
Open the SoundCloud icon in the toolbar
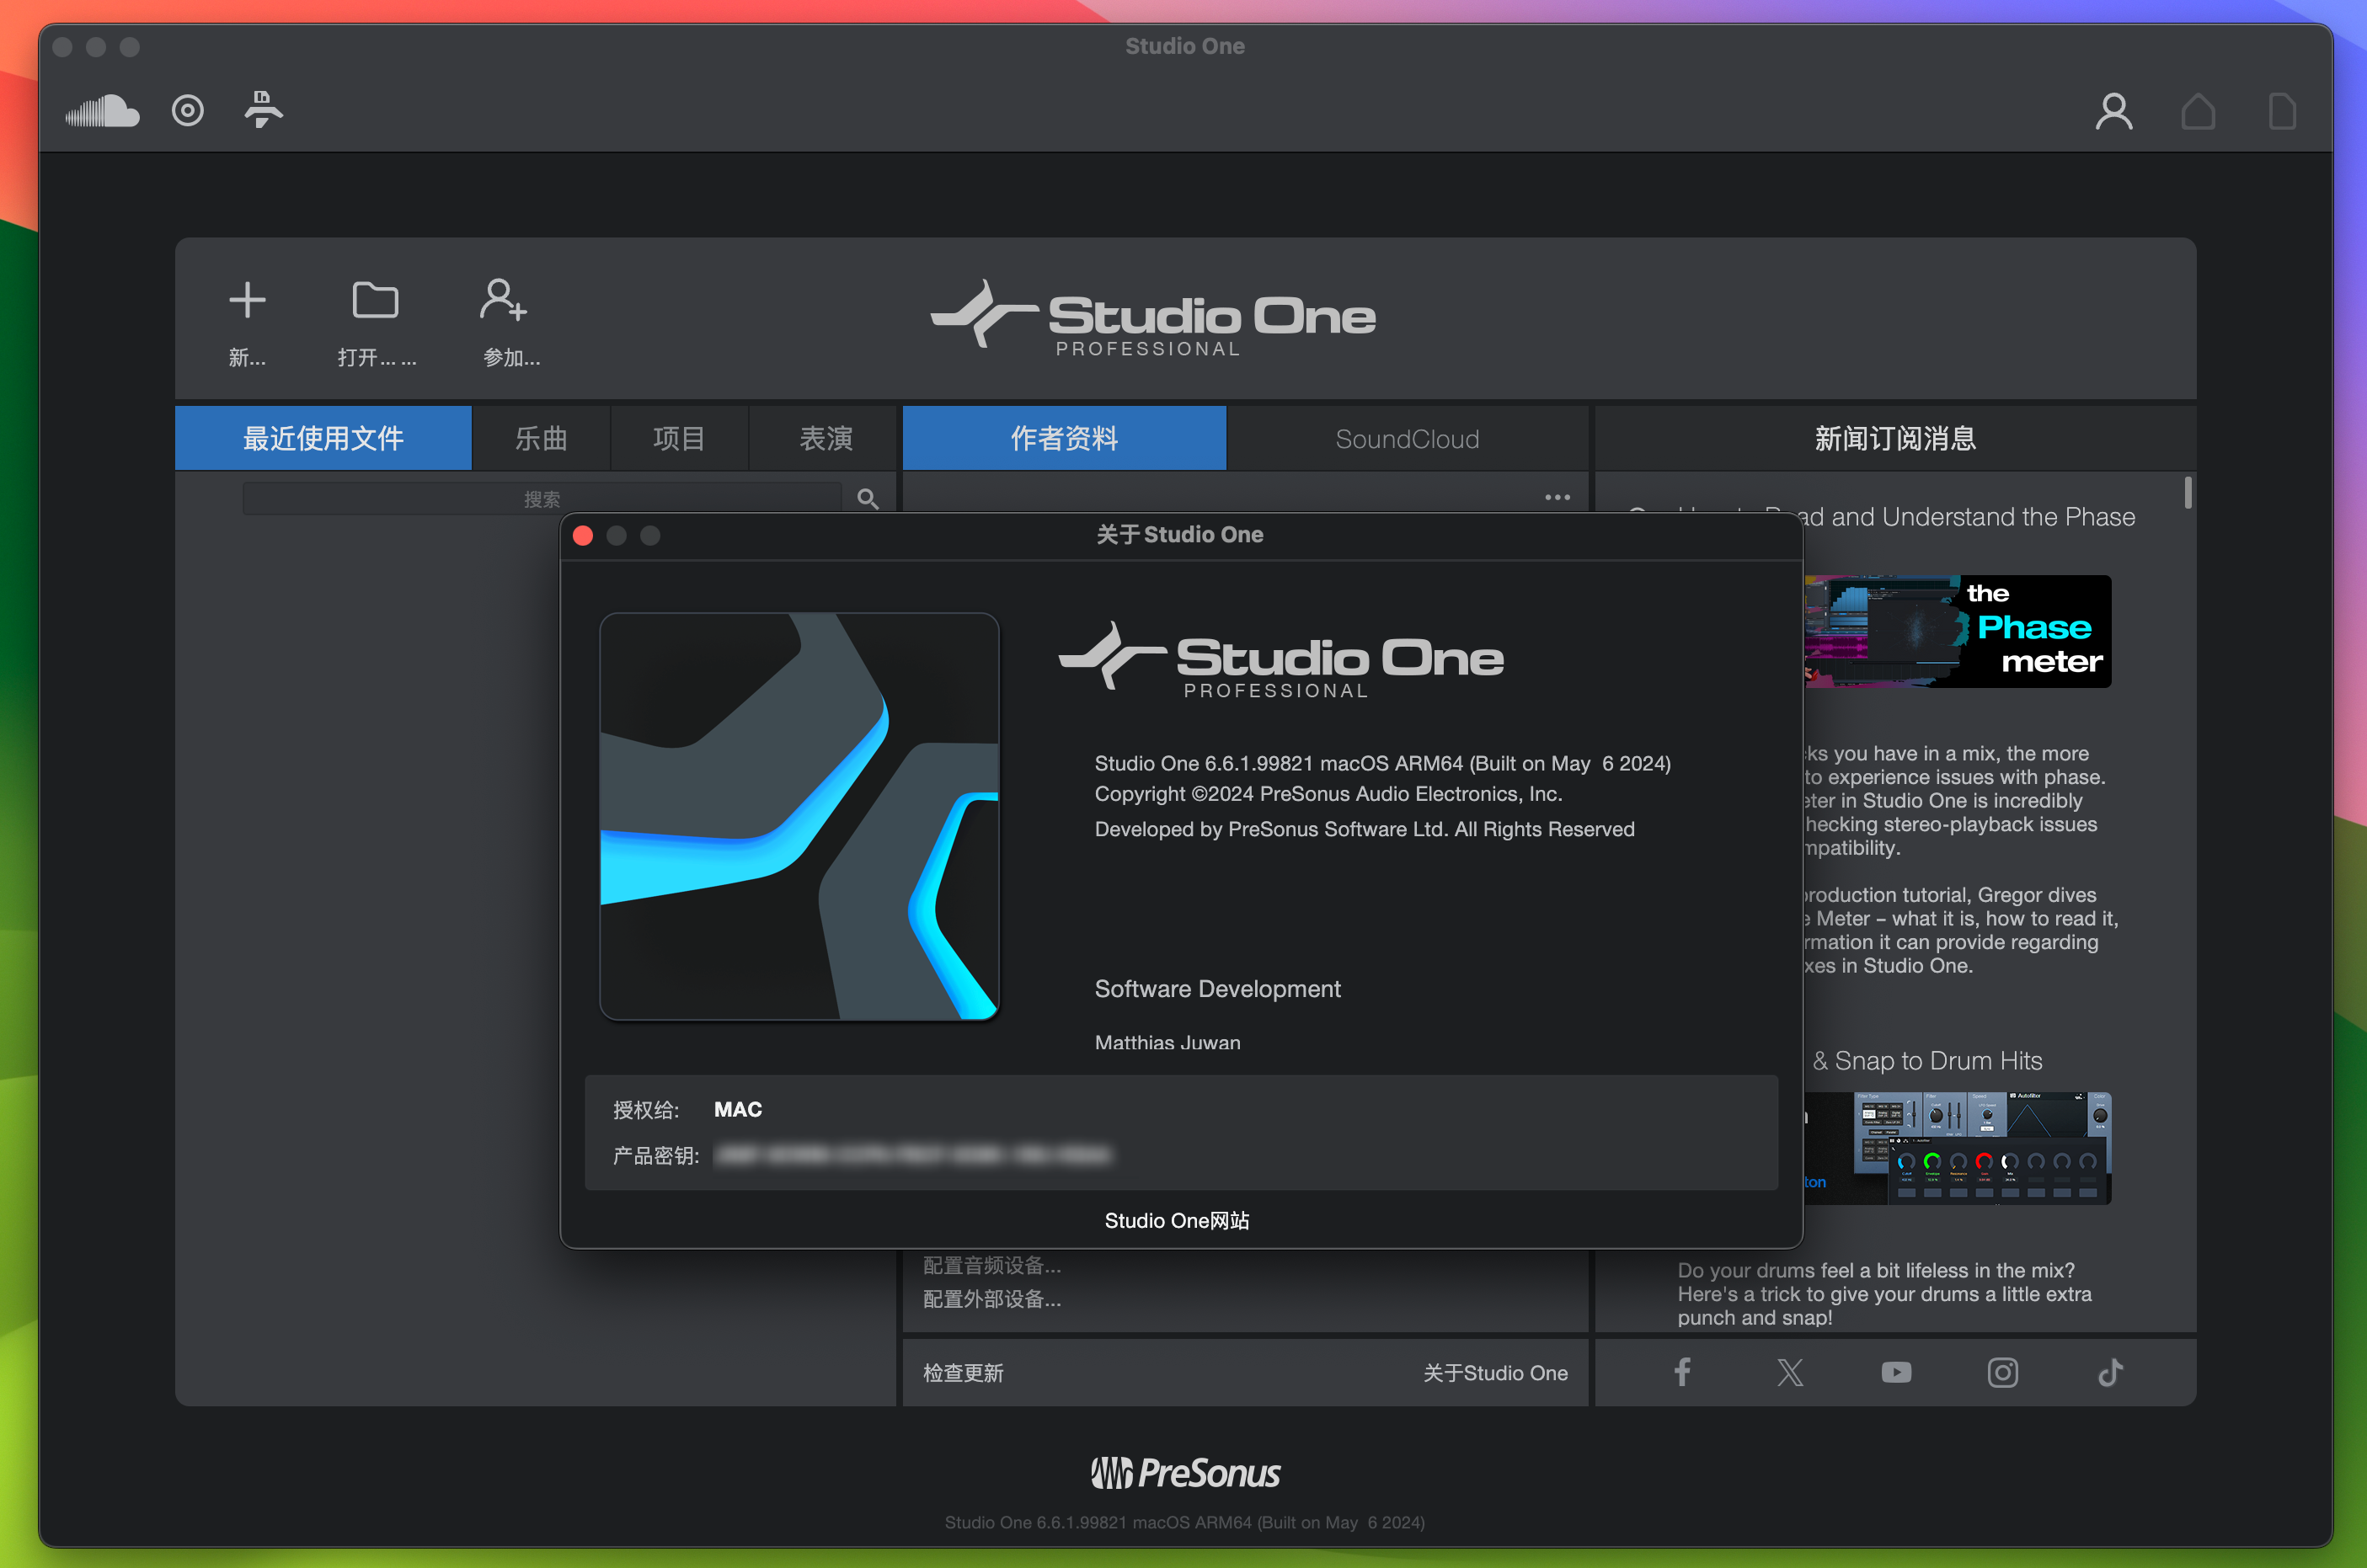102,111
